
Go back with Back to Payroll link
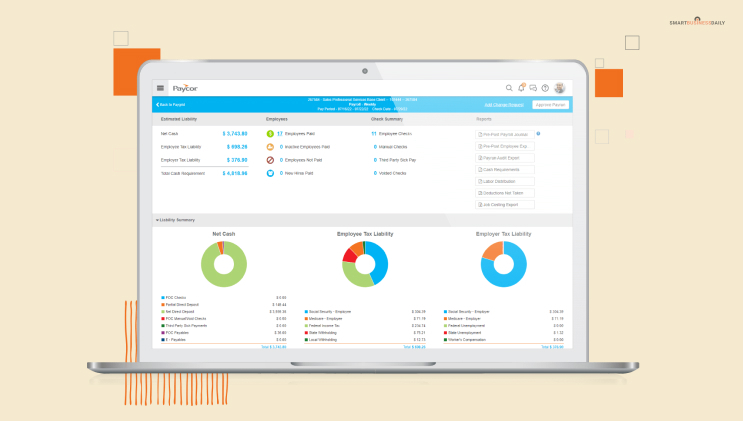pyautogui.click(x=171, y=105)
